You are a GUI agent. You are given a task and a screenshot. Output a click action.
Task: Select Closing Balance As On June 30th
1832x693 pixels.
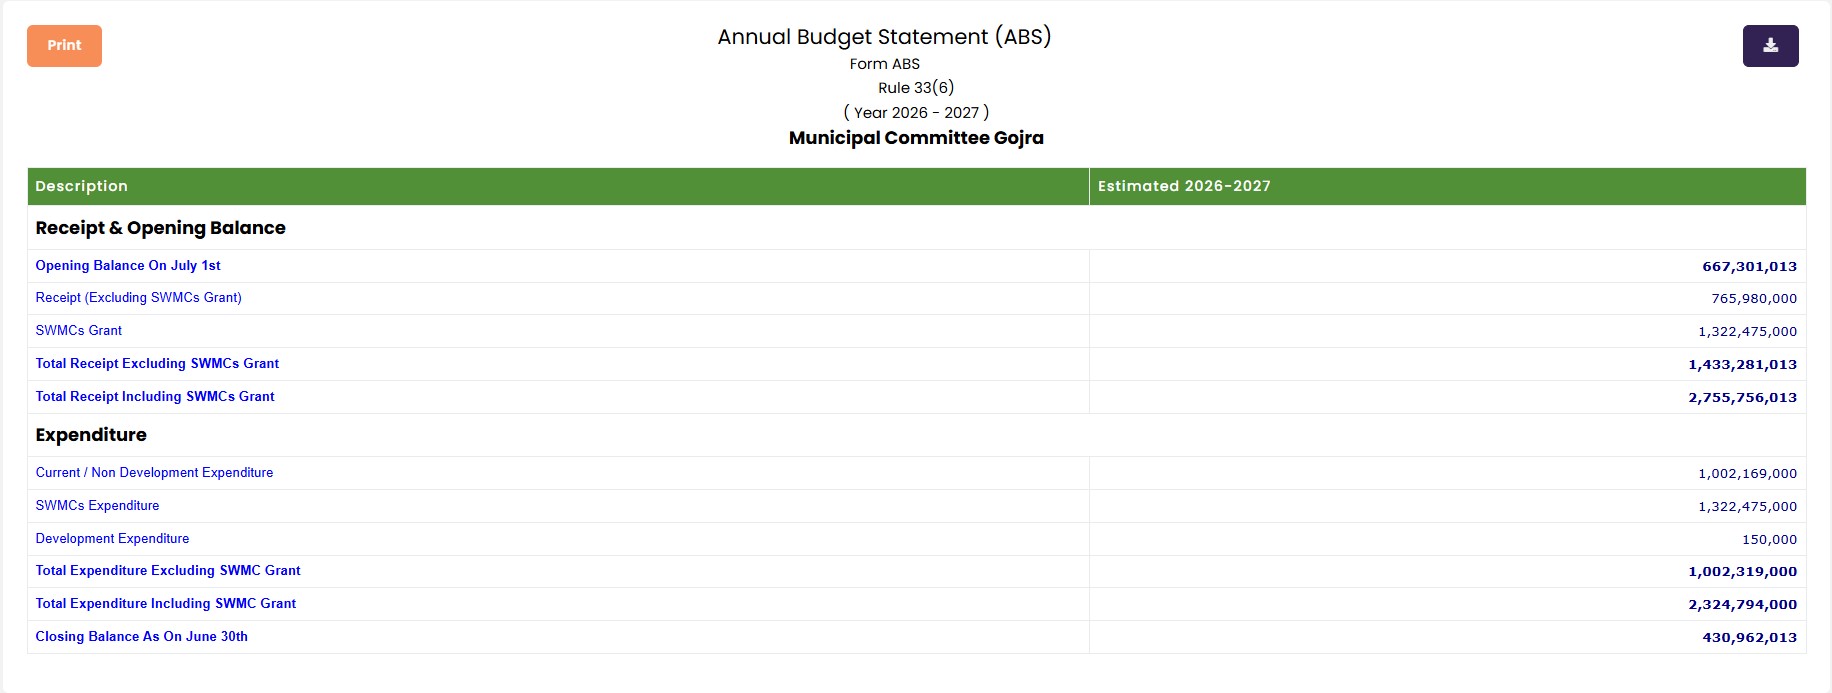(142, 637)
